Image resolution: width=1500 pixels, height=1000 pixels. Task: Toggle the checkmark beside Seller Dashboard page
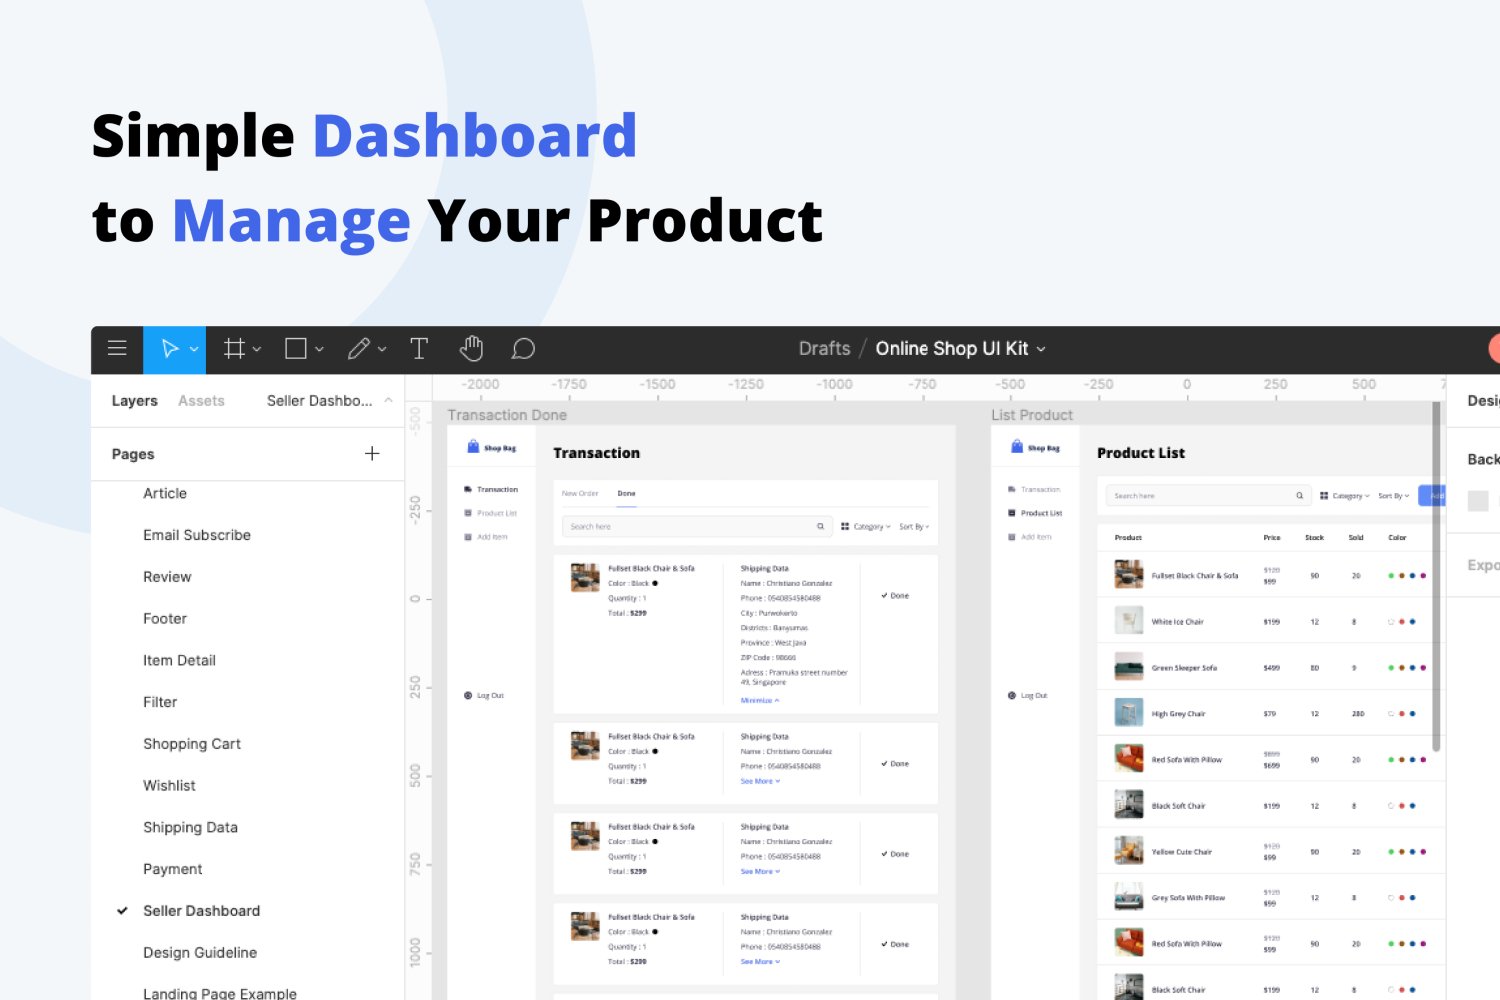click(x=122, y=910)
